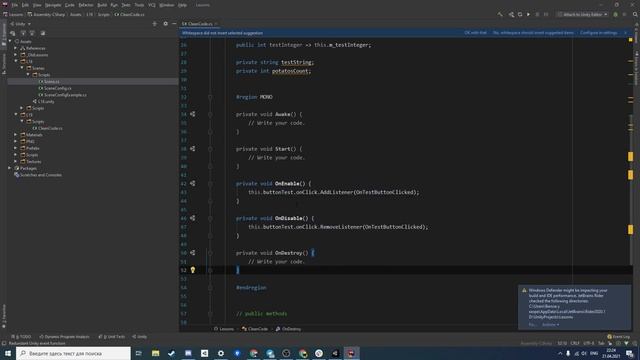Click the yellow light bulb quick-fix icon
The height and width of the screenshot is (360, 640).
click(x=193, y=270)
